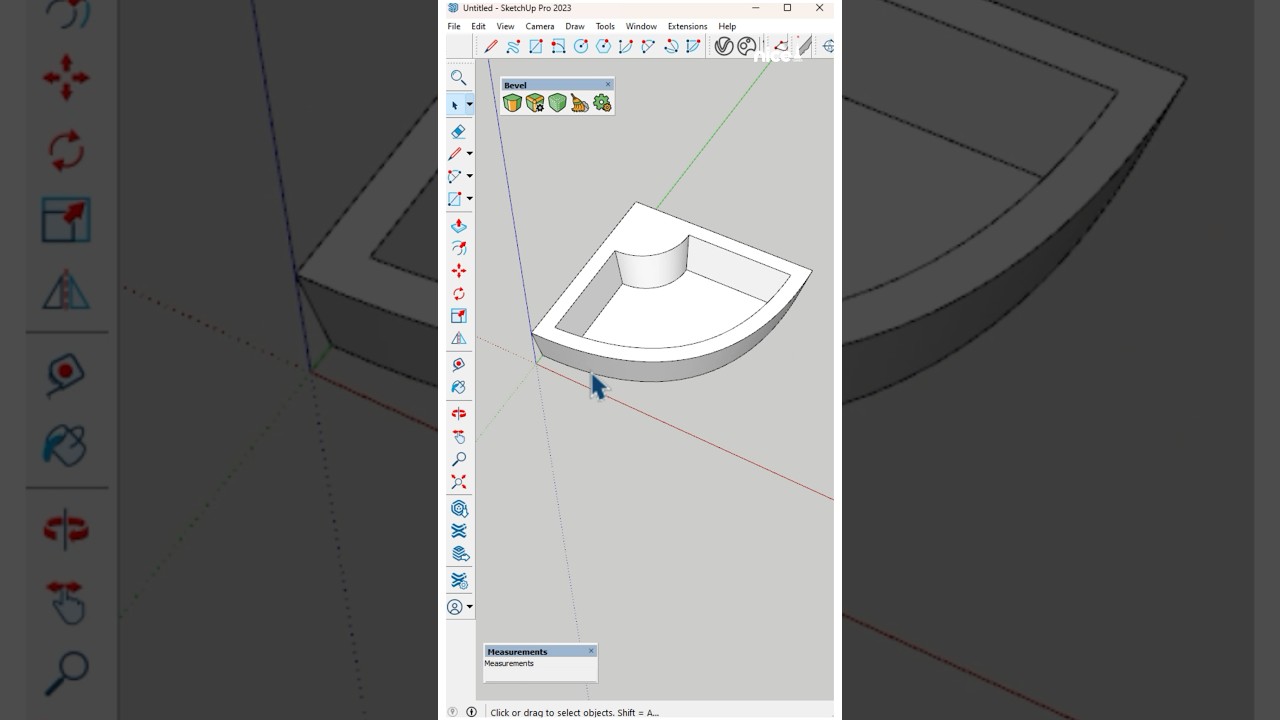The height and width of the screenshot is (720, 1280).
Task: Open the Camera menu
Action: coord(540,27)
